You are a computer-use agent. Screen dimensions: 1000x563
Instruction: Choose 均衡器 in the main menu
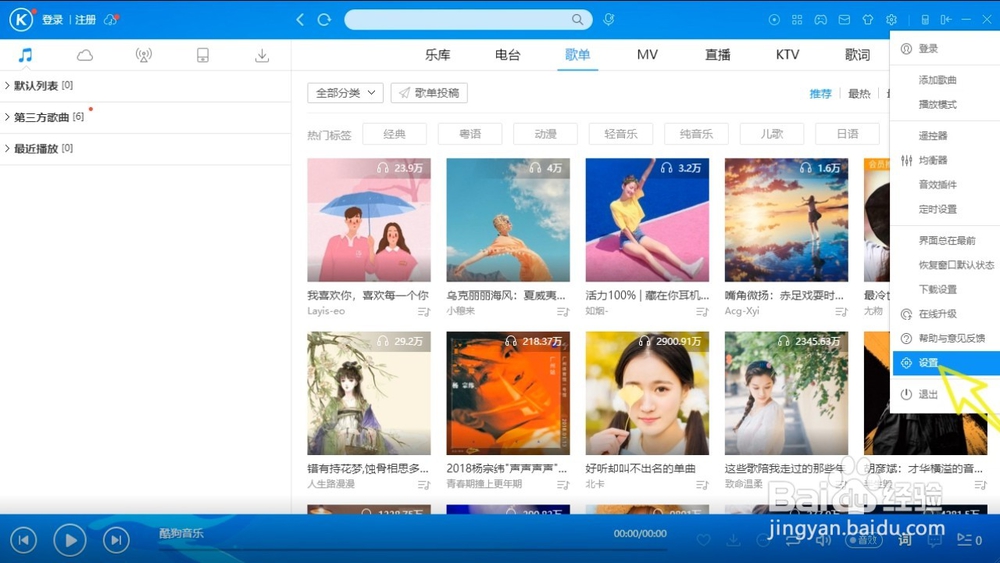tap(946, 160)
